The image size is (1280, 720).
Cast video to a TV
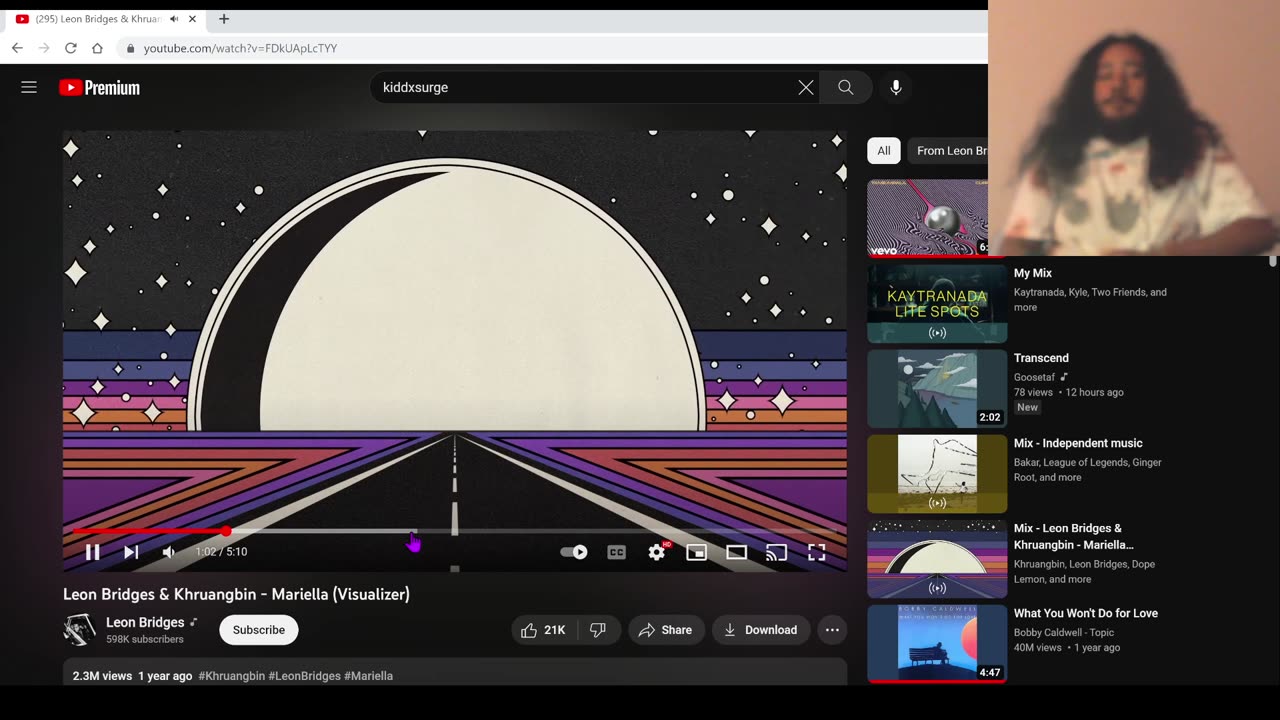[x=777, y=552]
